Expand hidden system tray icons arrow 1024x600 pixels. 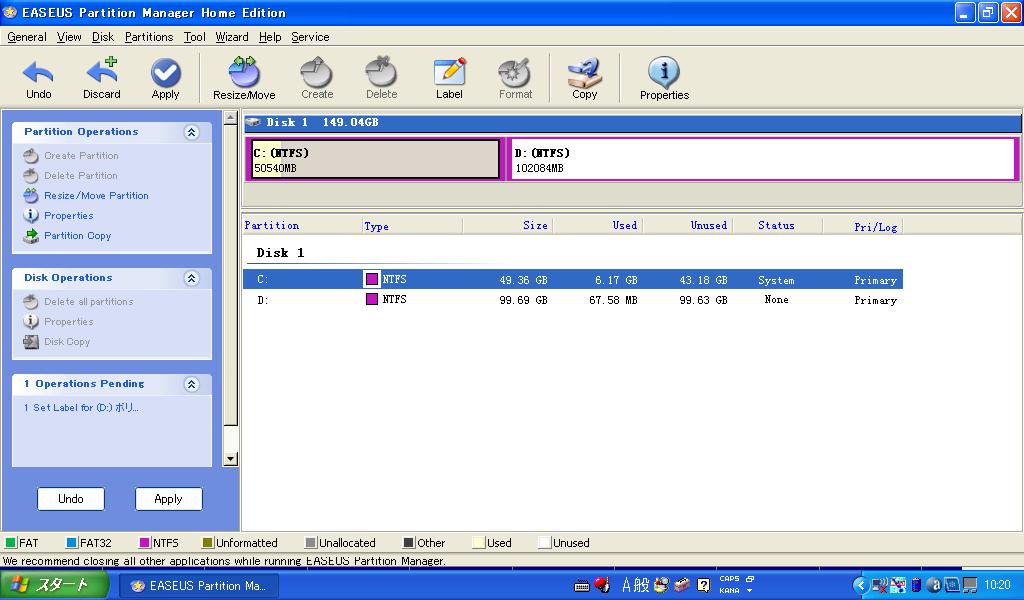point(859,585)
